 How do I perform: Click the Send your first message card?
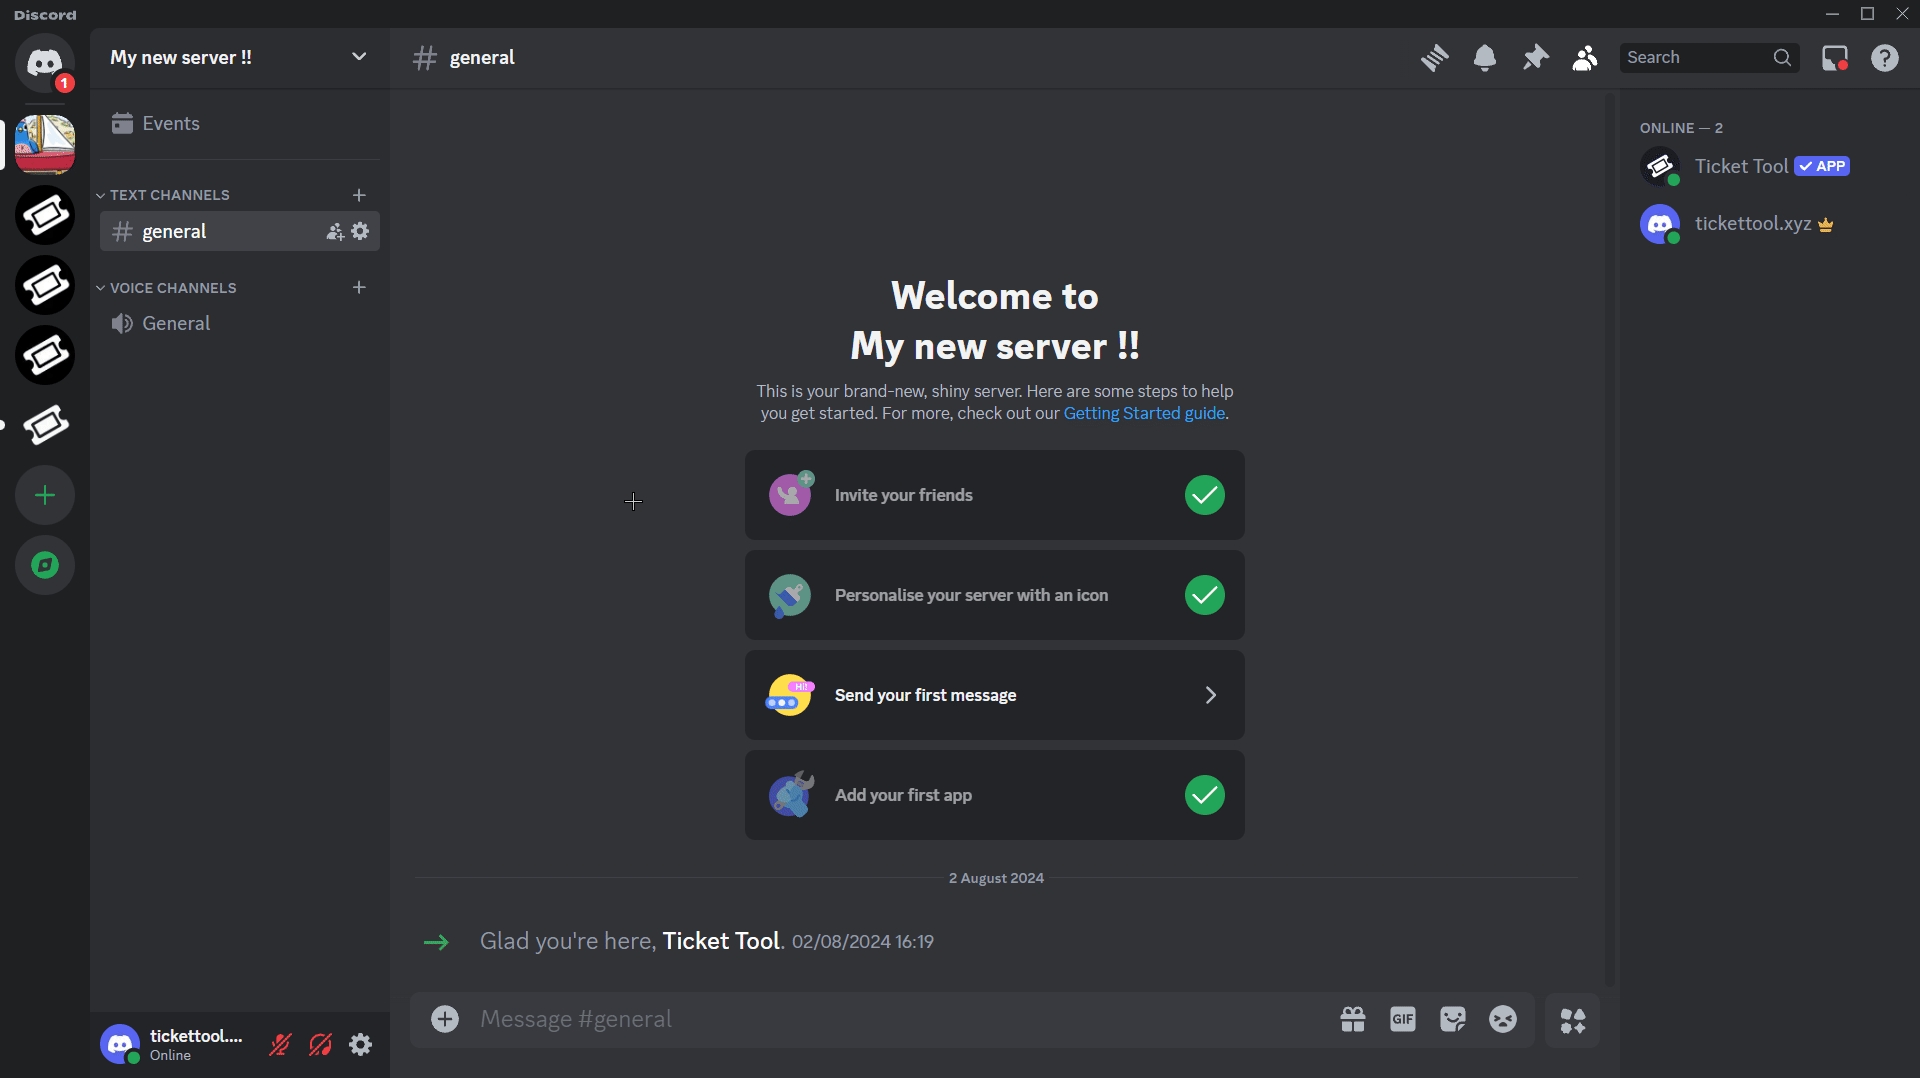(994, 695)
